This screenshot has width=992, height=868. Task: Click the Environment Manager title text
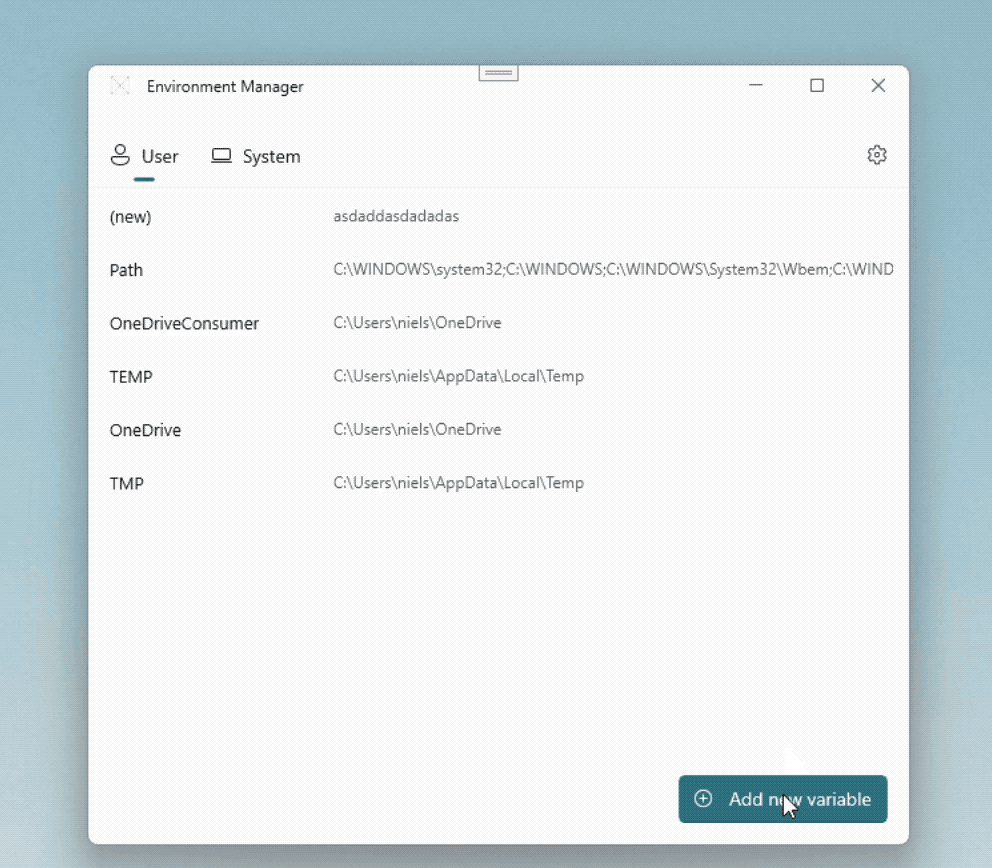(225, 87)
